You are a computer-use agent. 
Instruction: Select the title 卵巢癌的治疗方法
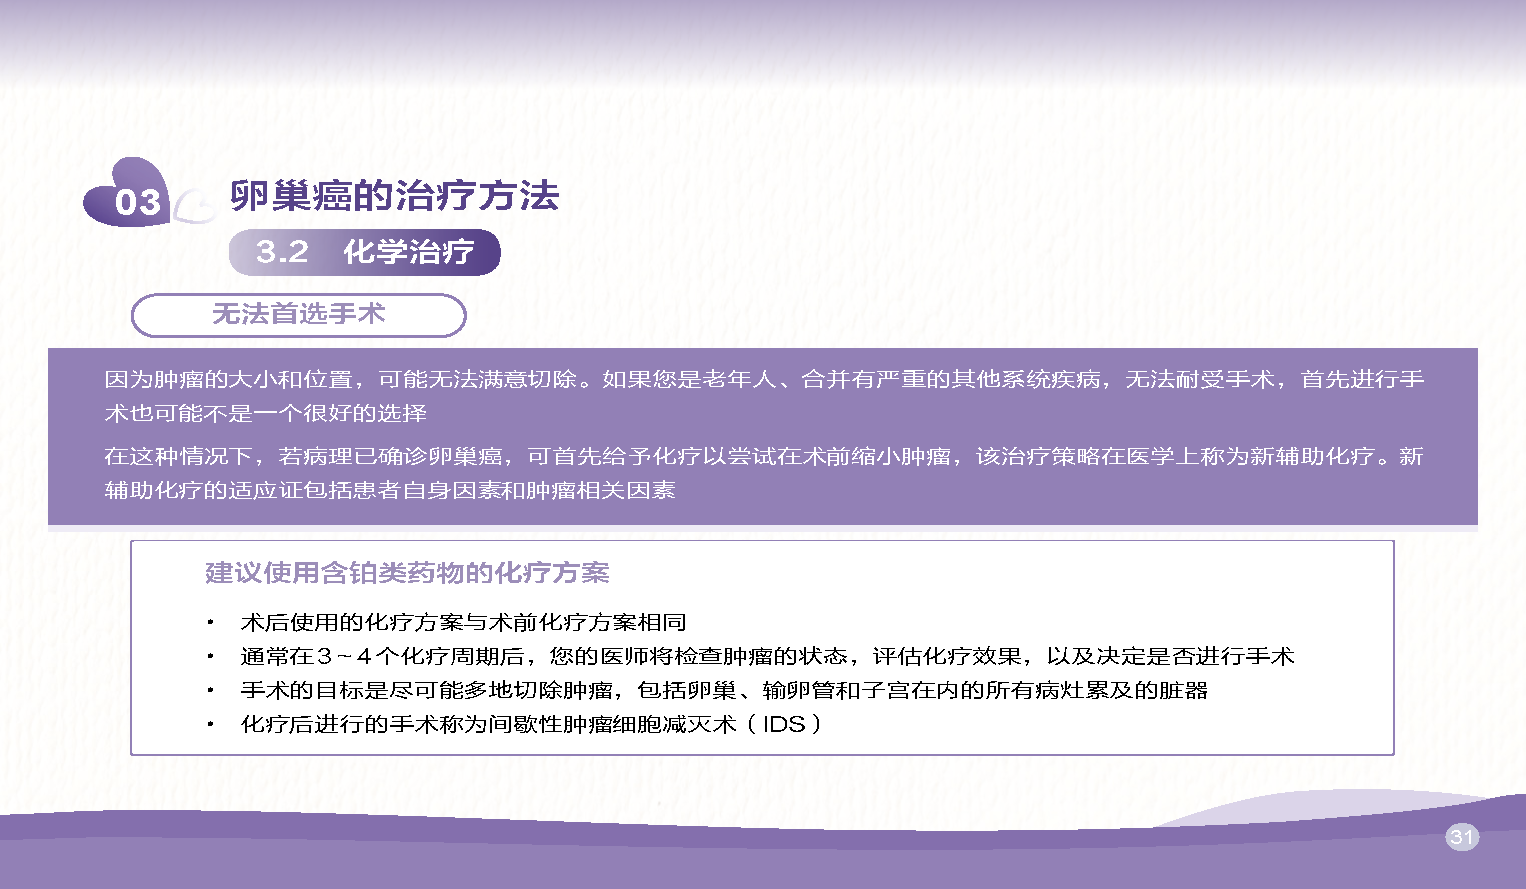[394, 195]
